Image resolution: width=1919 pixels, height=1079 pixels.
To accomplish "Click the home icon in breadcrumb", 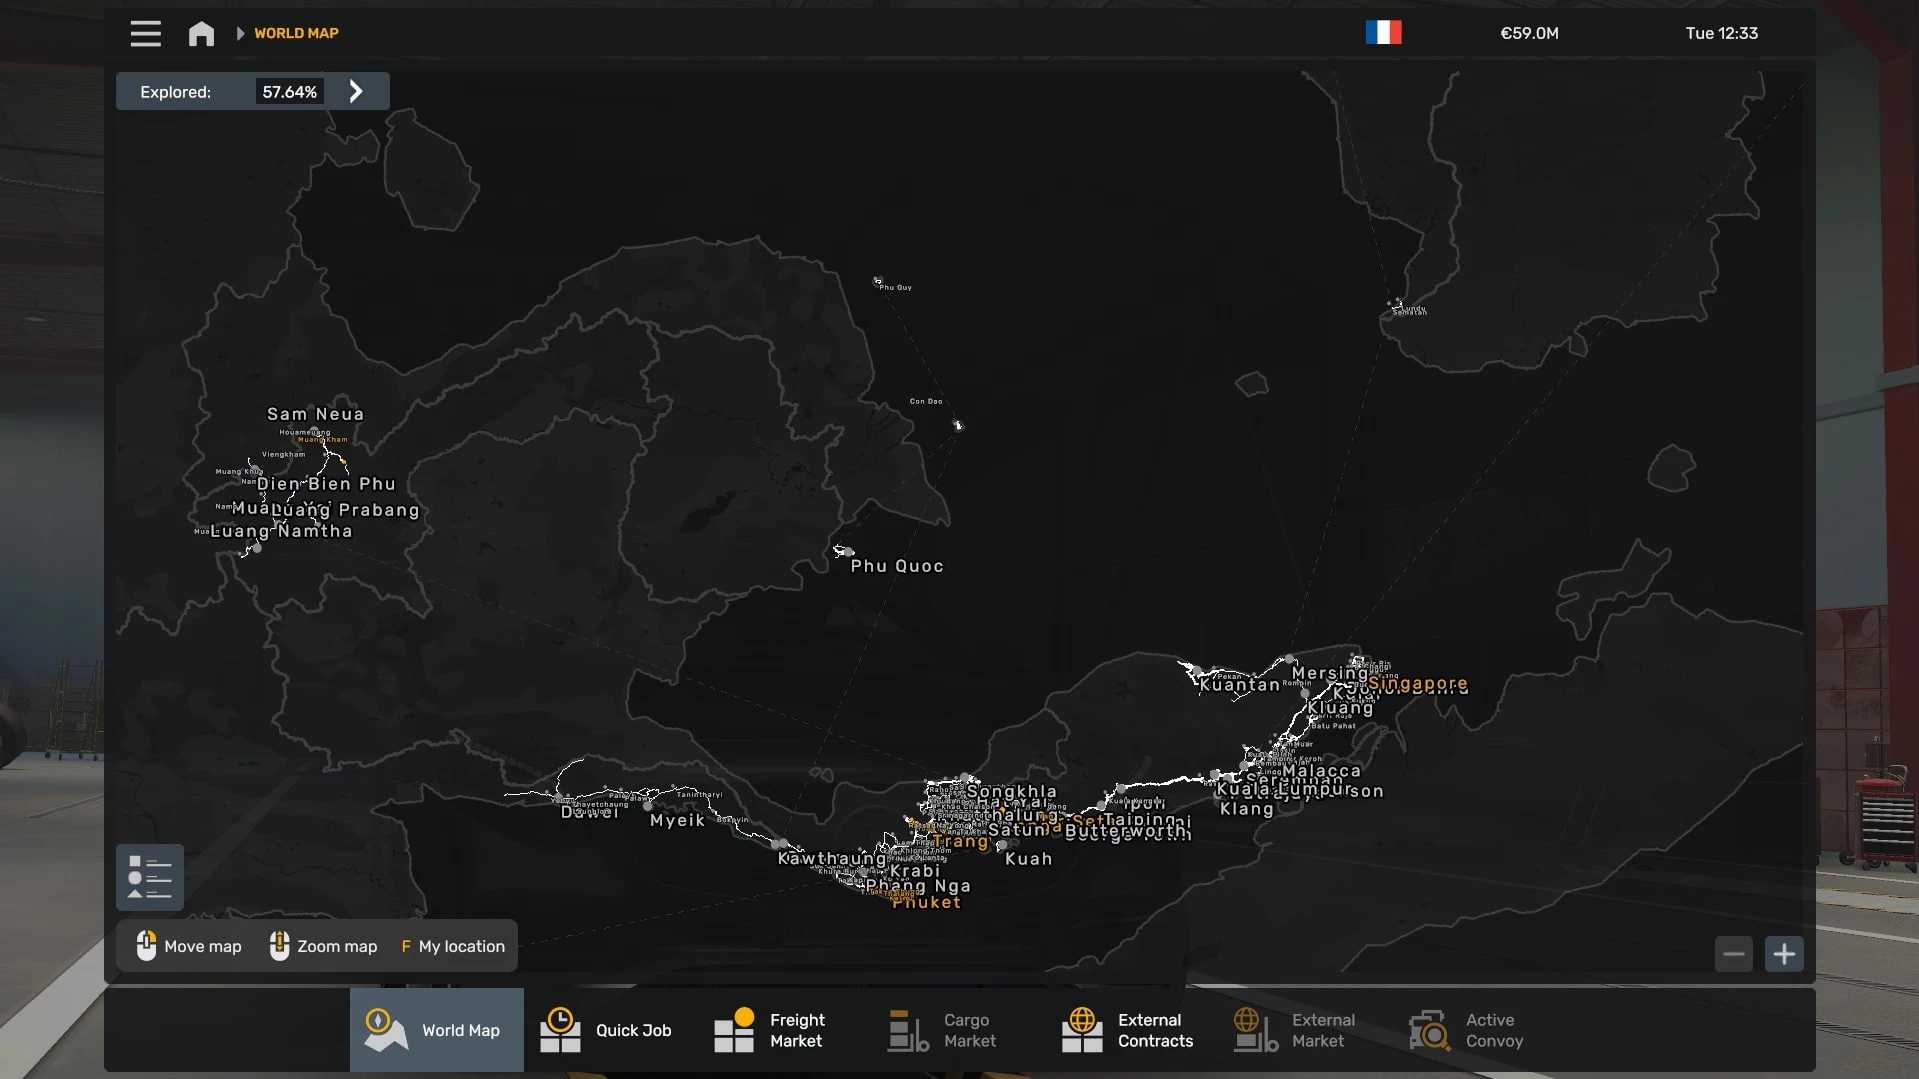I will coord(201,34).
